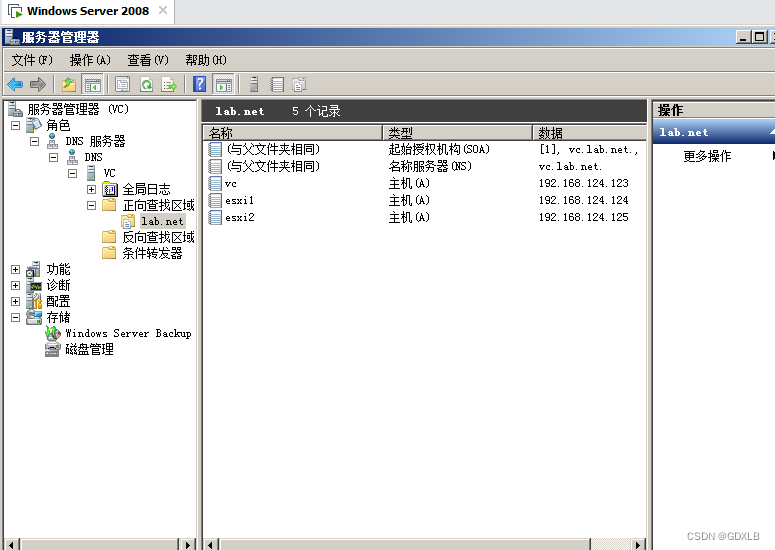Click IP address 192.168.124.124
The width and height of the screenshot is (775, 550).
click(583, 200)
